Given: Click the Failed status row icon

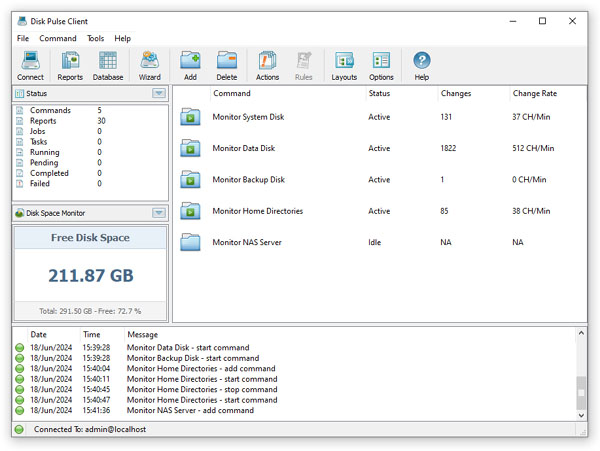Looking at the screenshot, I should pos(20,184).
